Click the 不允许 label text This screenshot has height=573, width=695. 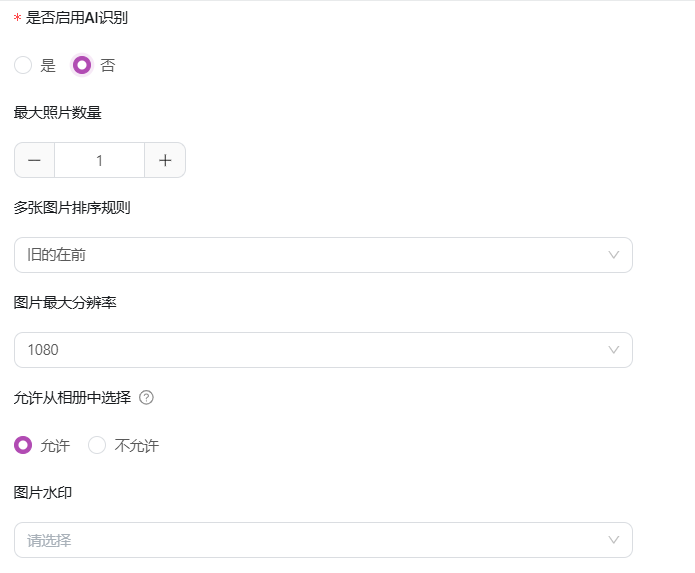(x=137, y=445)
